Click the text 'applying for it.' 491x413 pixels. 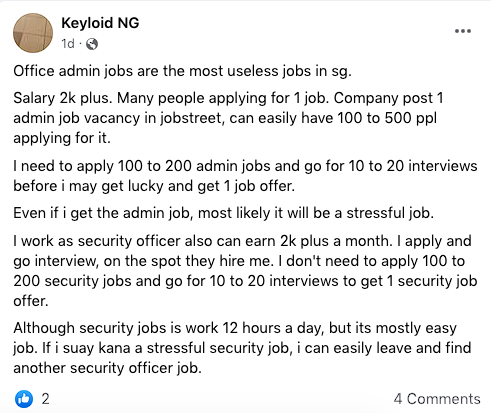pos(62,138)
